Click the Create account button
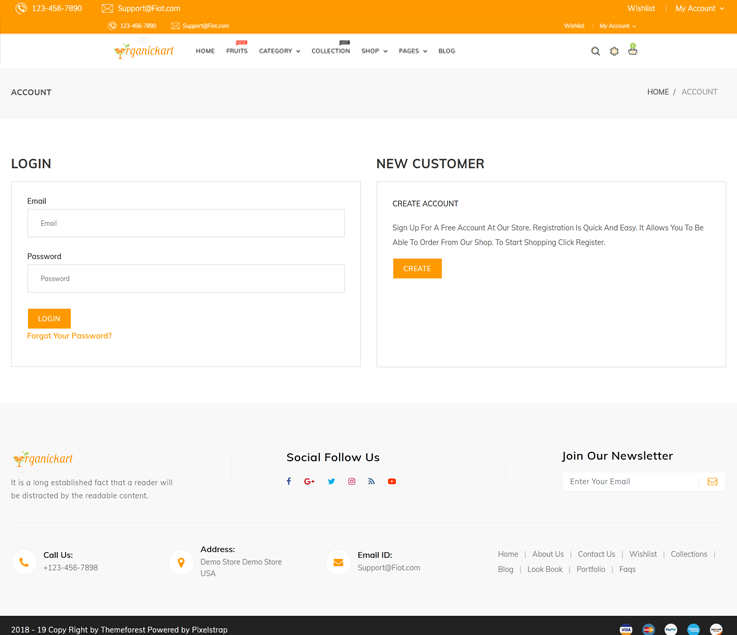This screenshot has height=635, width=737. pos(417,269)
